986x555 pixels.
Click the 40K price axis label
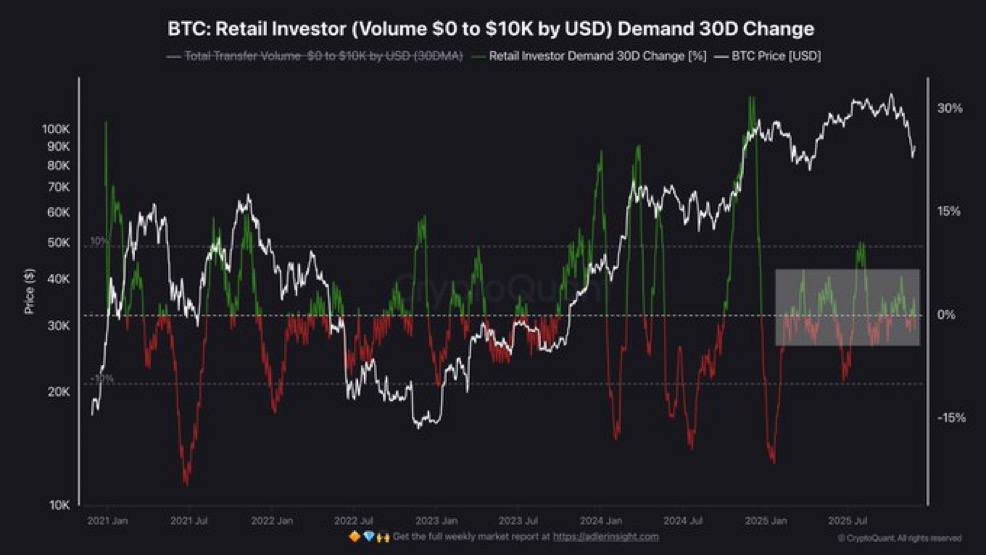(x=58, y=278)
